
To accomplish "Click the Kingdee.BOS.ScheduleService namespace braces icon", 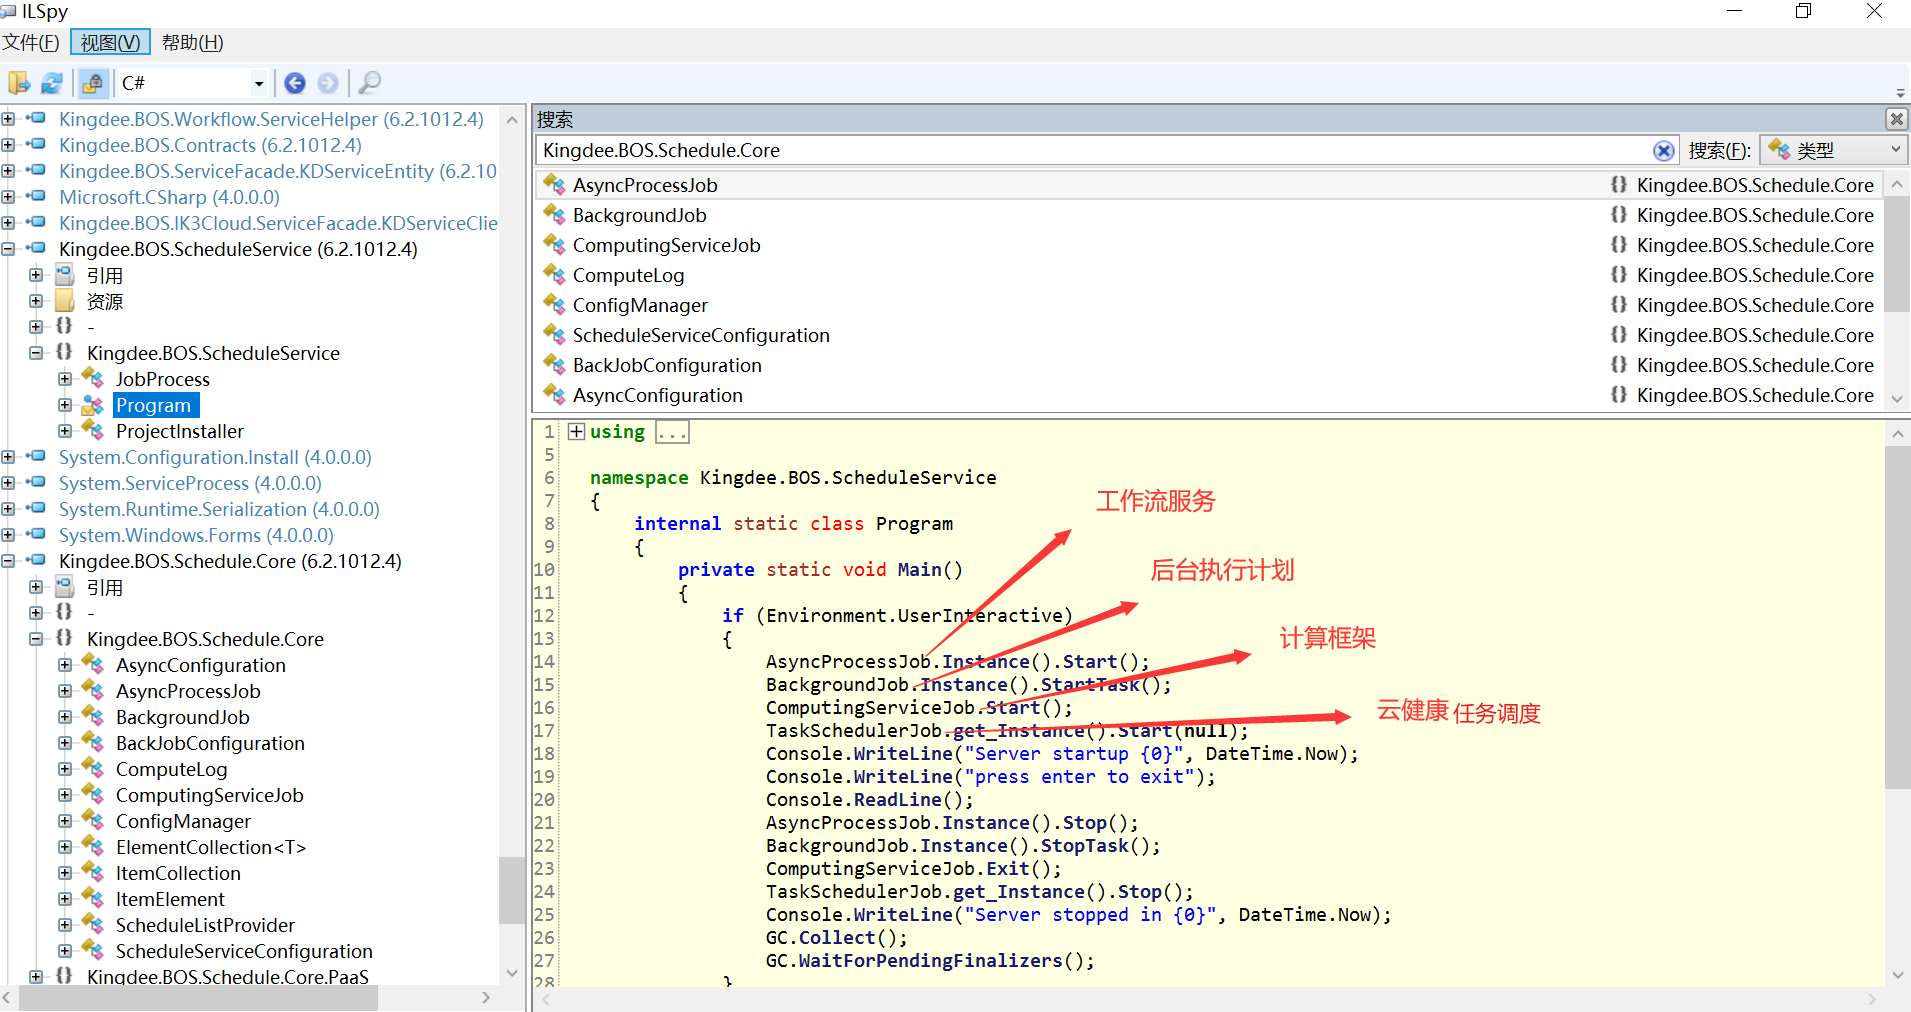I will [64, 353].
